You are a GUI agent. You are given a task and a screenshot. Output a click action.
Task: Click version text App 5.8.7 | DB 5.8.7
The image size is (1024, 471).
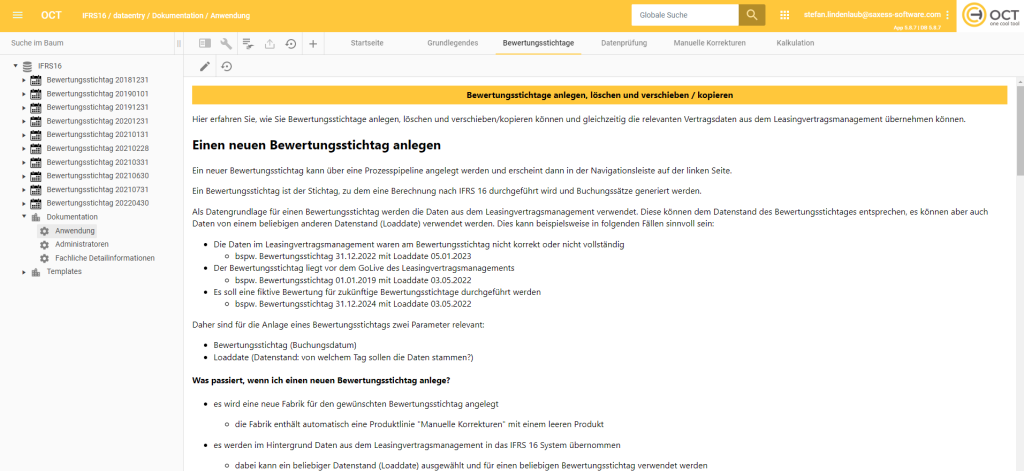[917, 28]
